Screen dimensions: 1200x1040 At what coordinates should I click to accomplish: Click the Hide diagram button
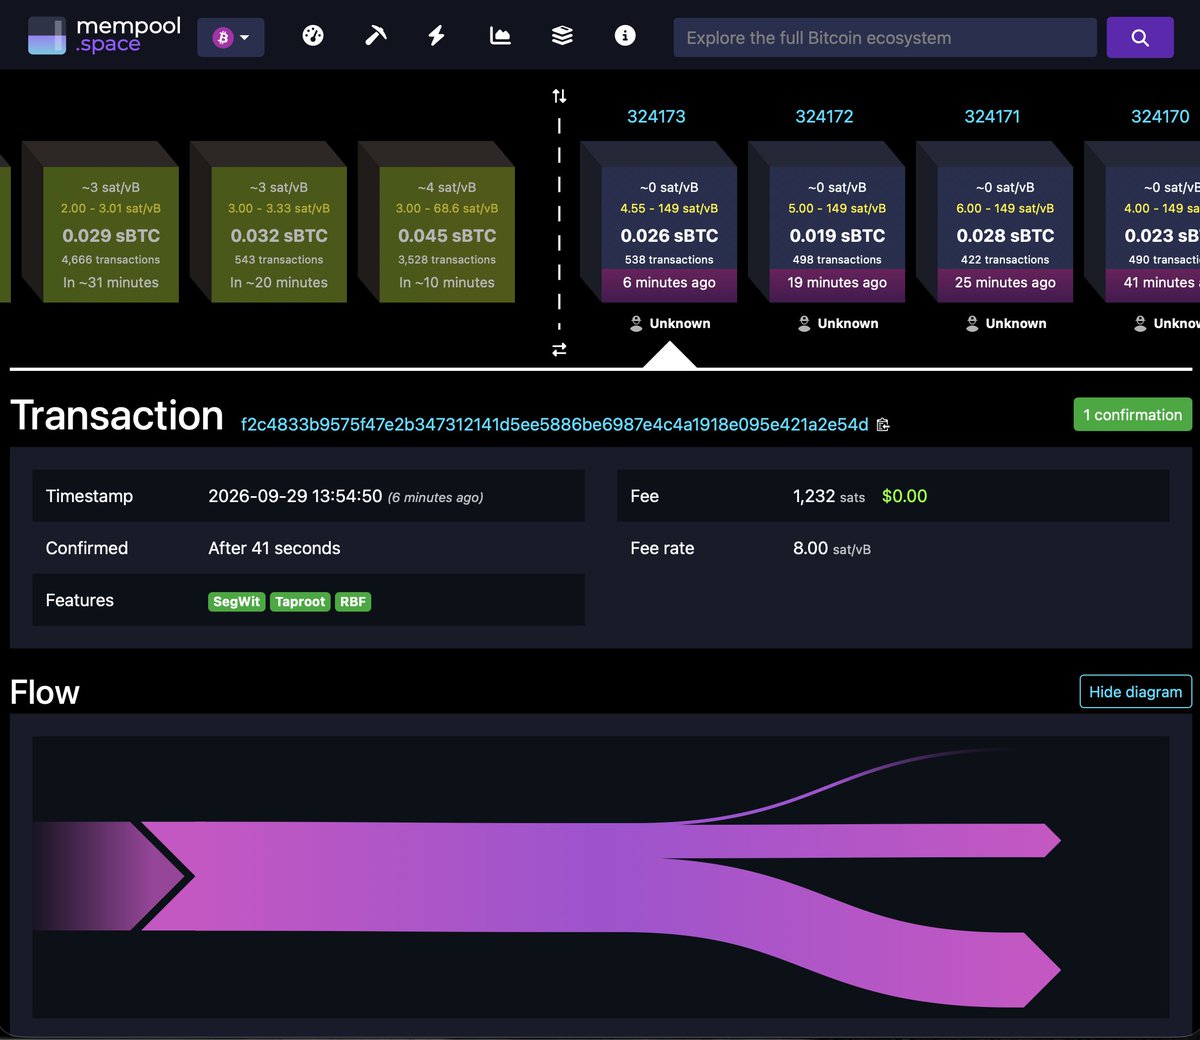(x=1135, y=691)
